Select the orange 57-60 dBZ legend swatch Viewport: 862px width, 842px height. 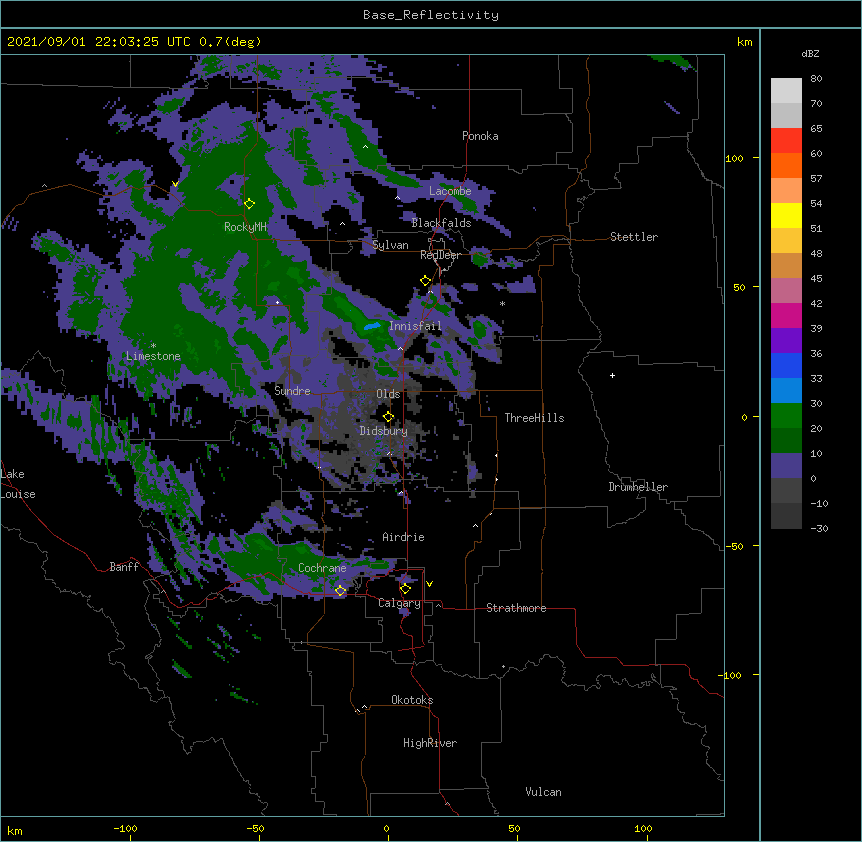pos(786,165)
